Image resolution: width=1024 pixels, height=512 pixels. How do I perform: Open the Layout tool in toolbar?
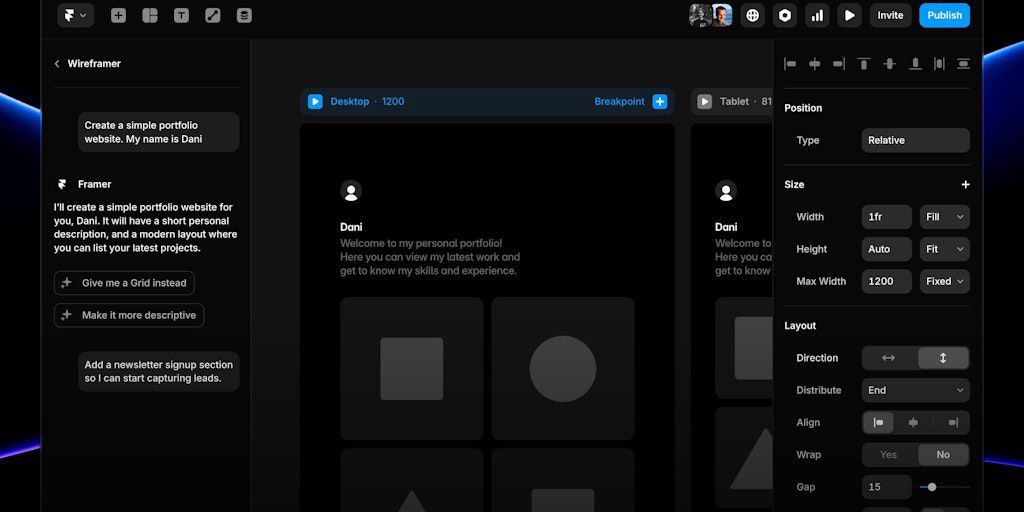tap(150, 16)
